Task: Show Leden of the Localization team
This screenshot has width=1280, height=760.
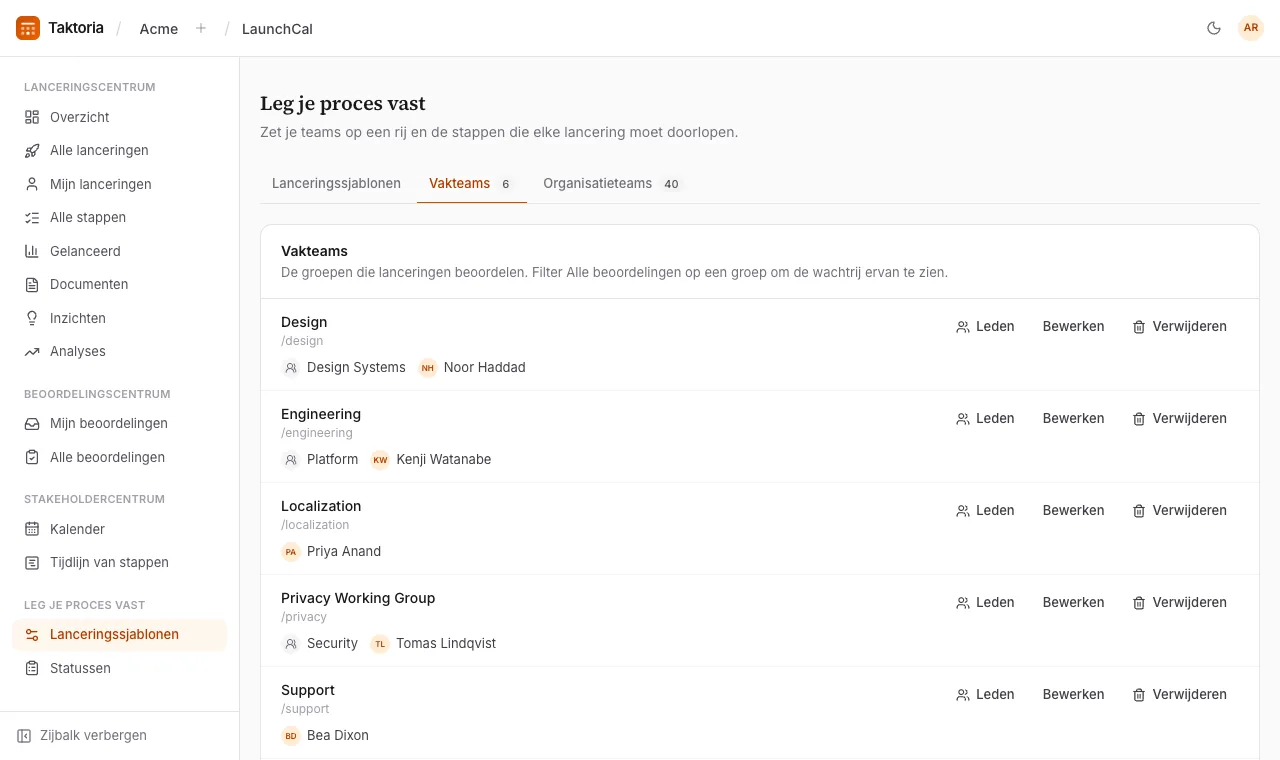Action: 985,510
